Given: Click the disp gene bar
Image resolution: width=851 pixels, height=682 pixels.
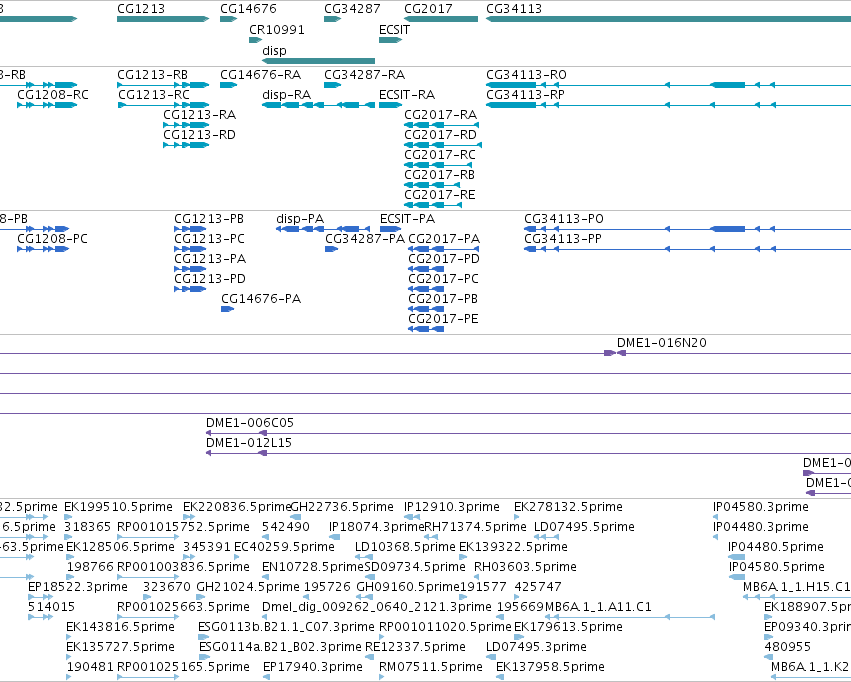Looking at the screenshot, I should click(x=319, y=61).
